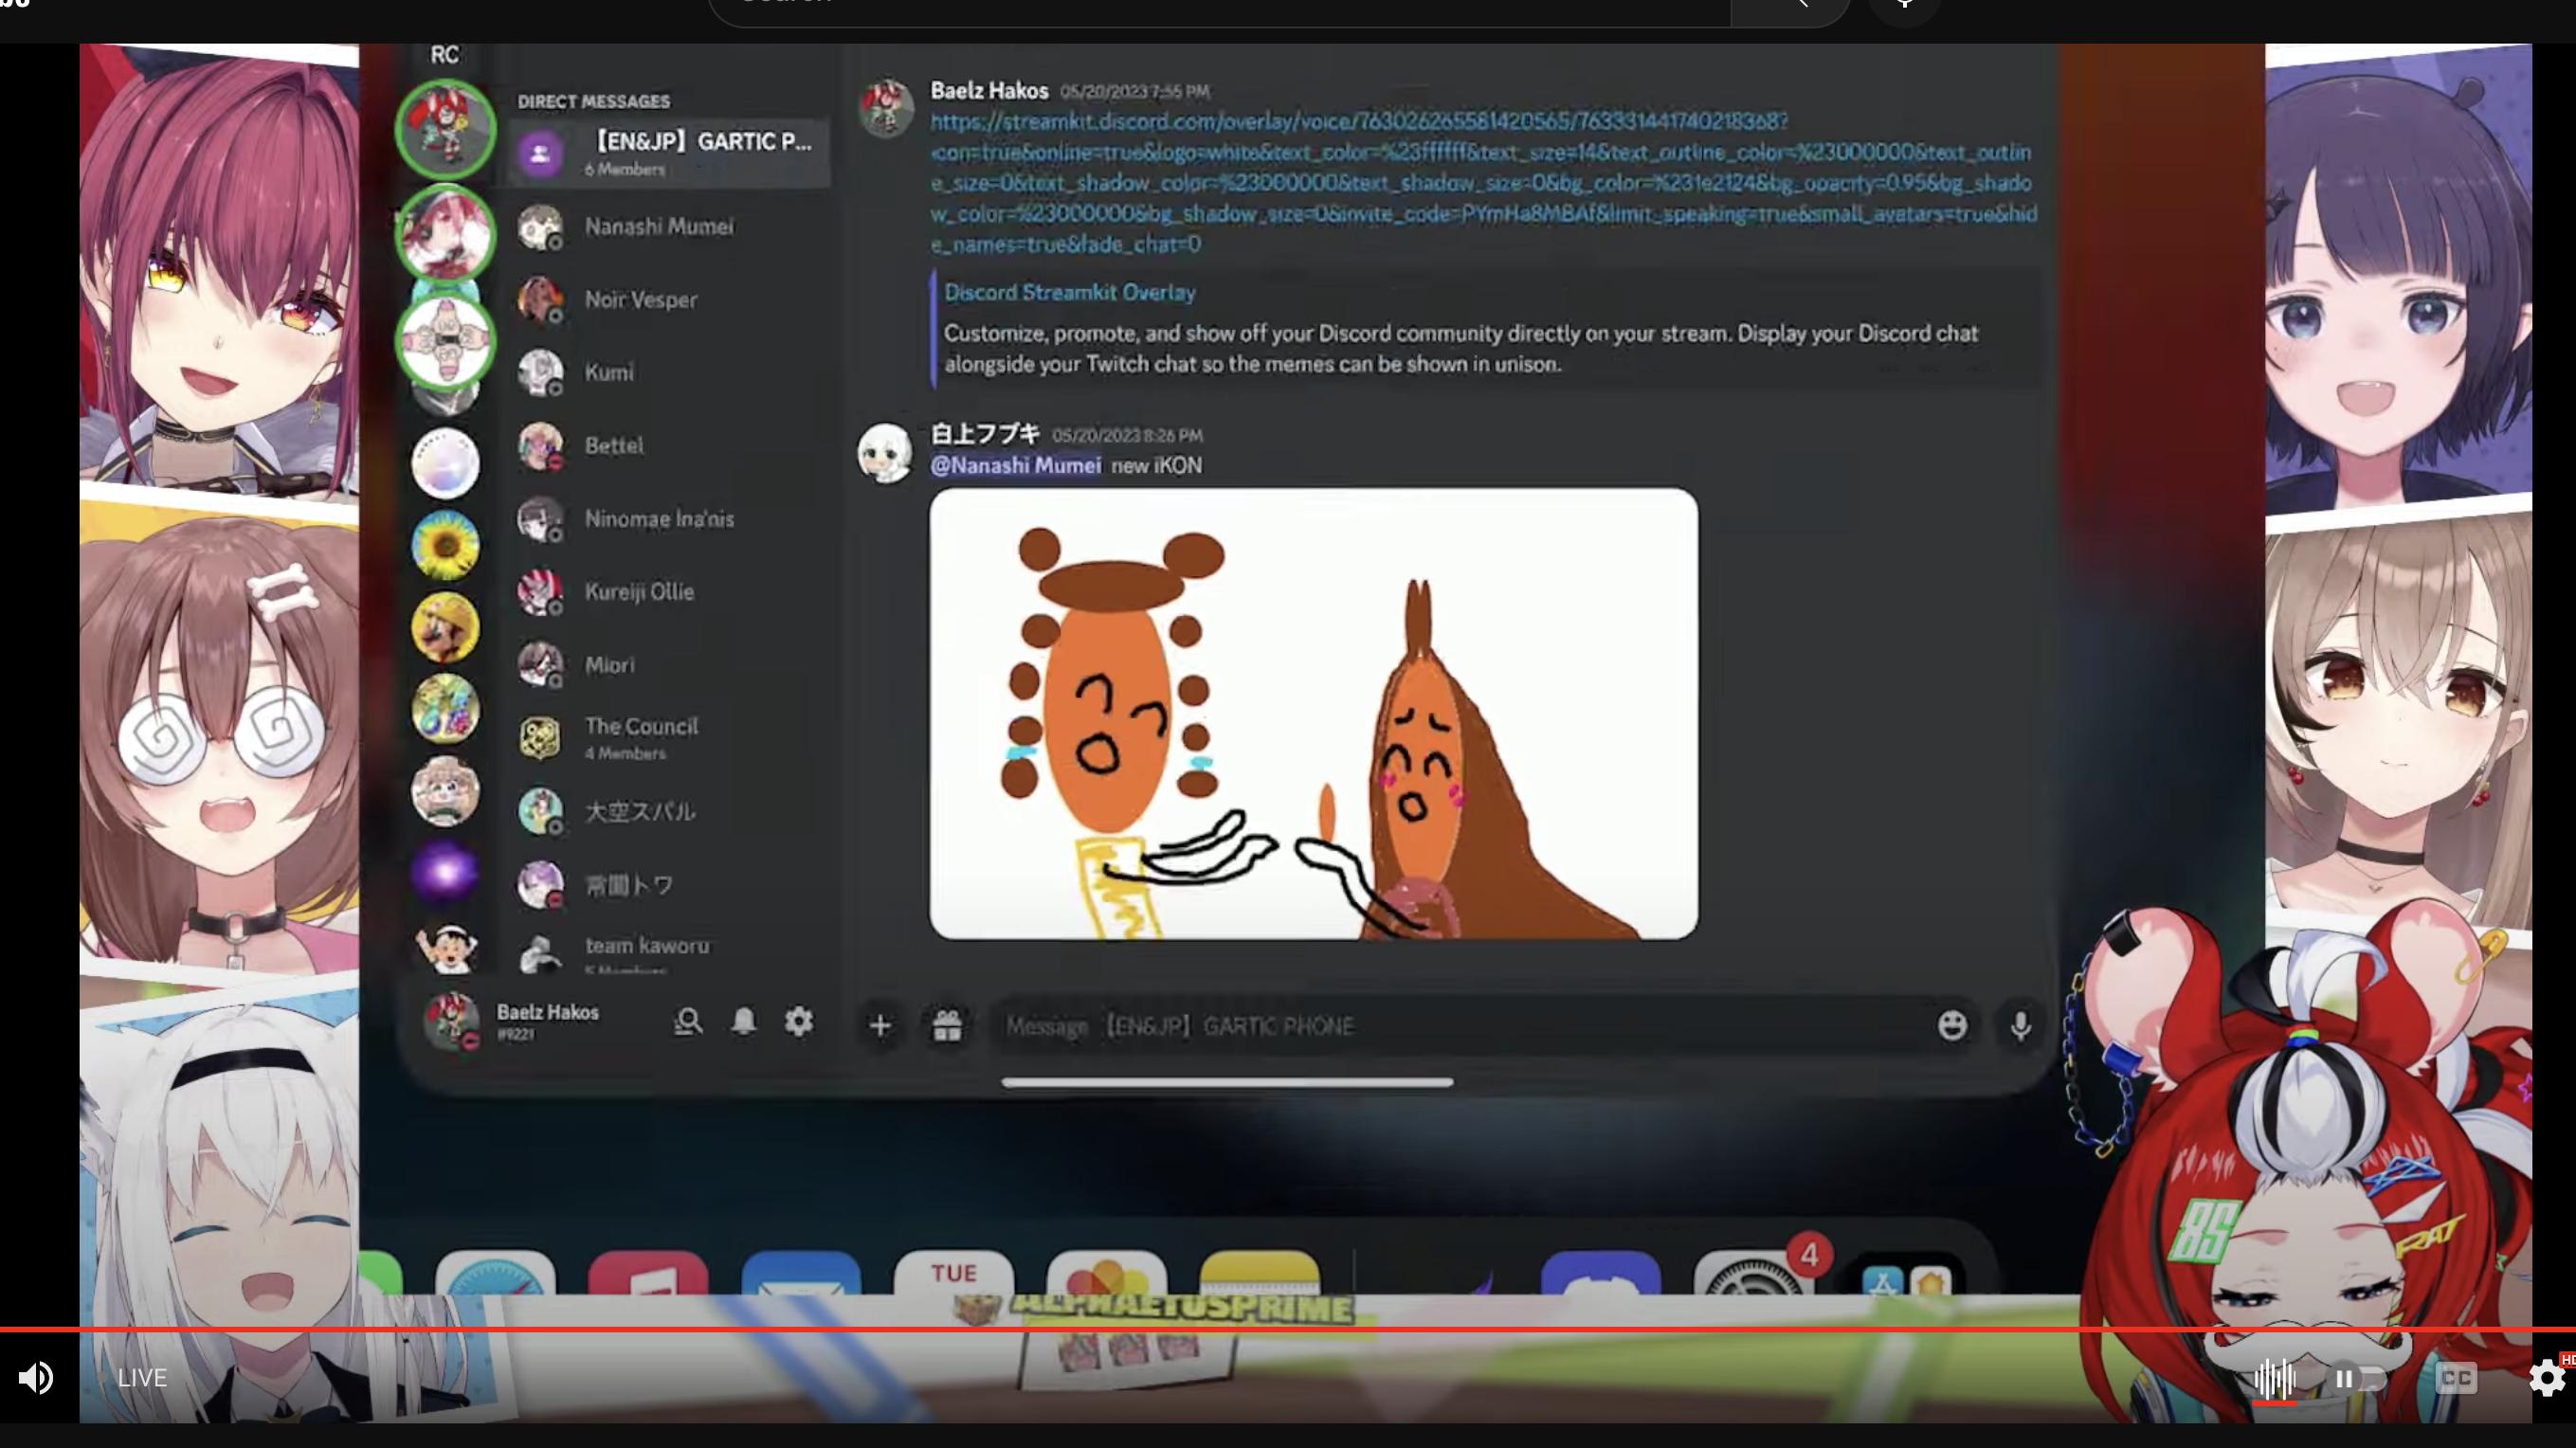Open the emoji picker in message box
This screenshot has height=1448, width=2576.
coord(1952,1025)
